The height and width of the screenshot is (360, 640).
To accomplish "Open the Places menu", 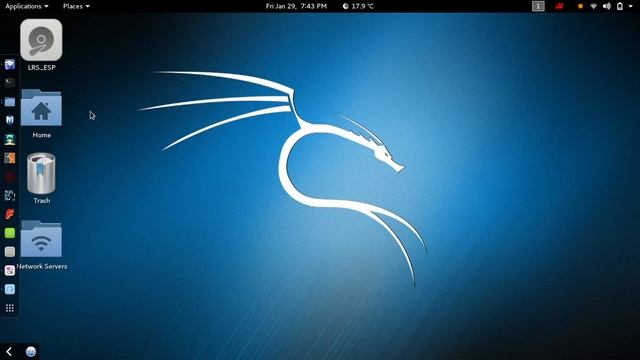I will click(x=76, y=6).
